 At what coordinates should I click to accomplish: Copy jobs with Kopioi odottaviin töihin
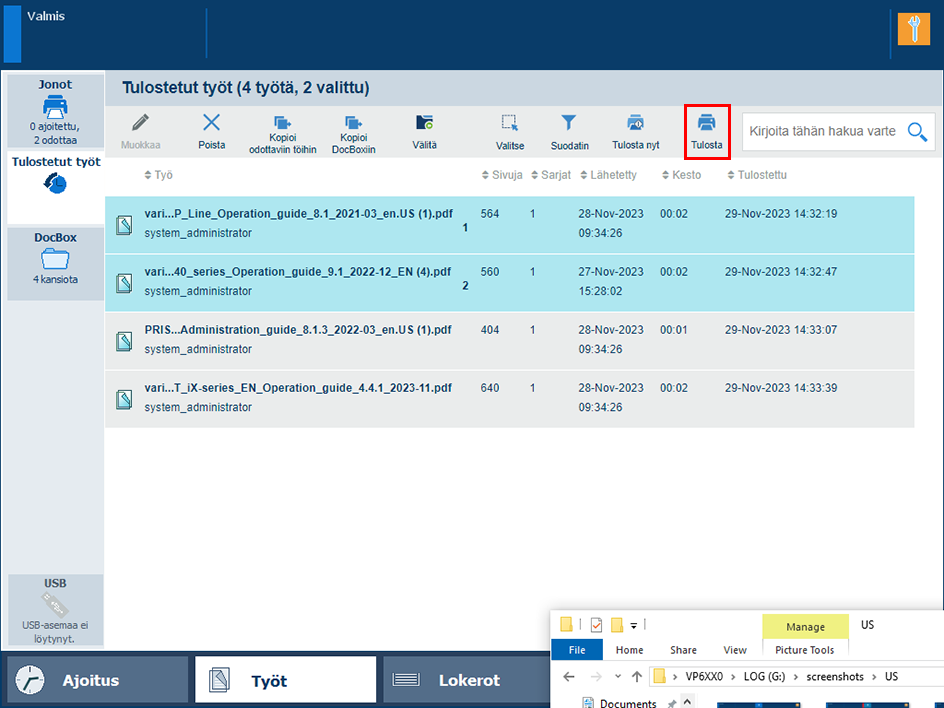coord(282,134)
